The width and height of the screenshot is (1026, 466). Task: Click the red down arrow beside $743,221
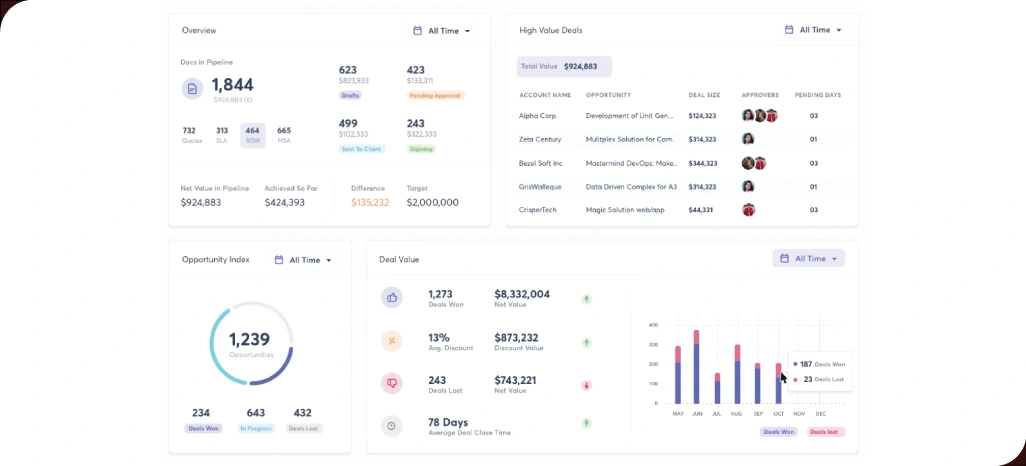click(x=587, y=385)
